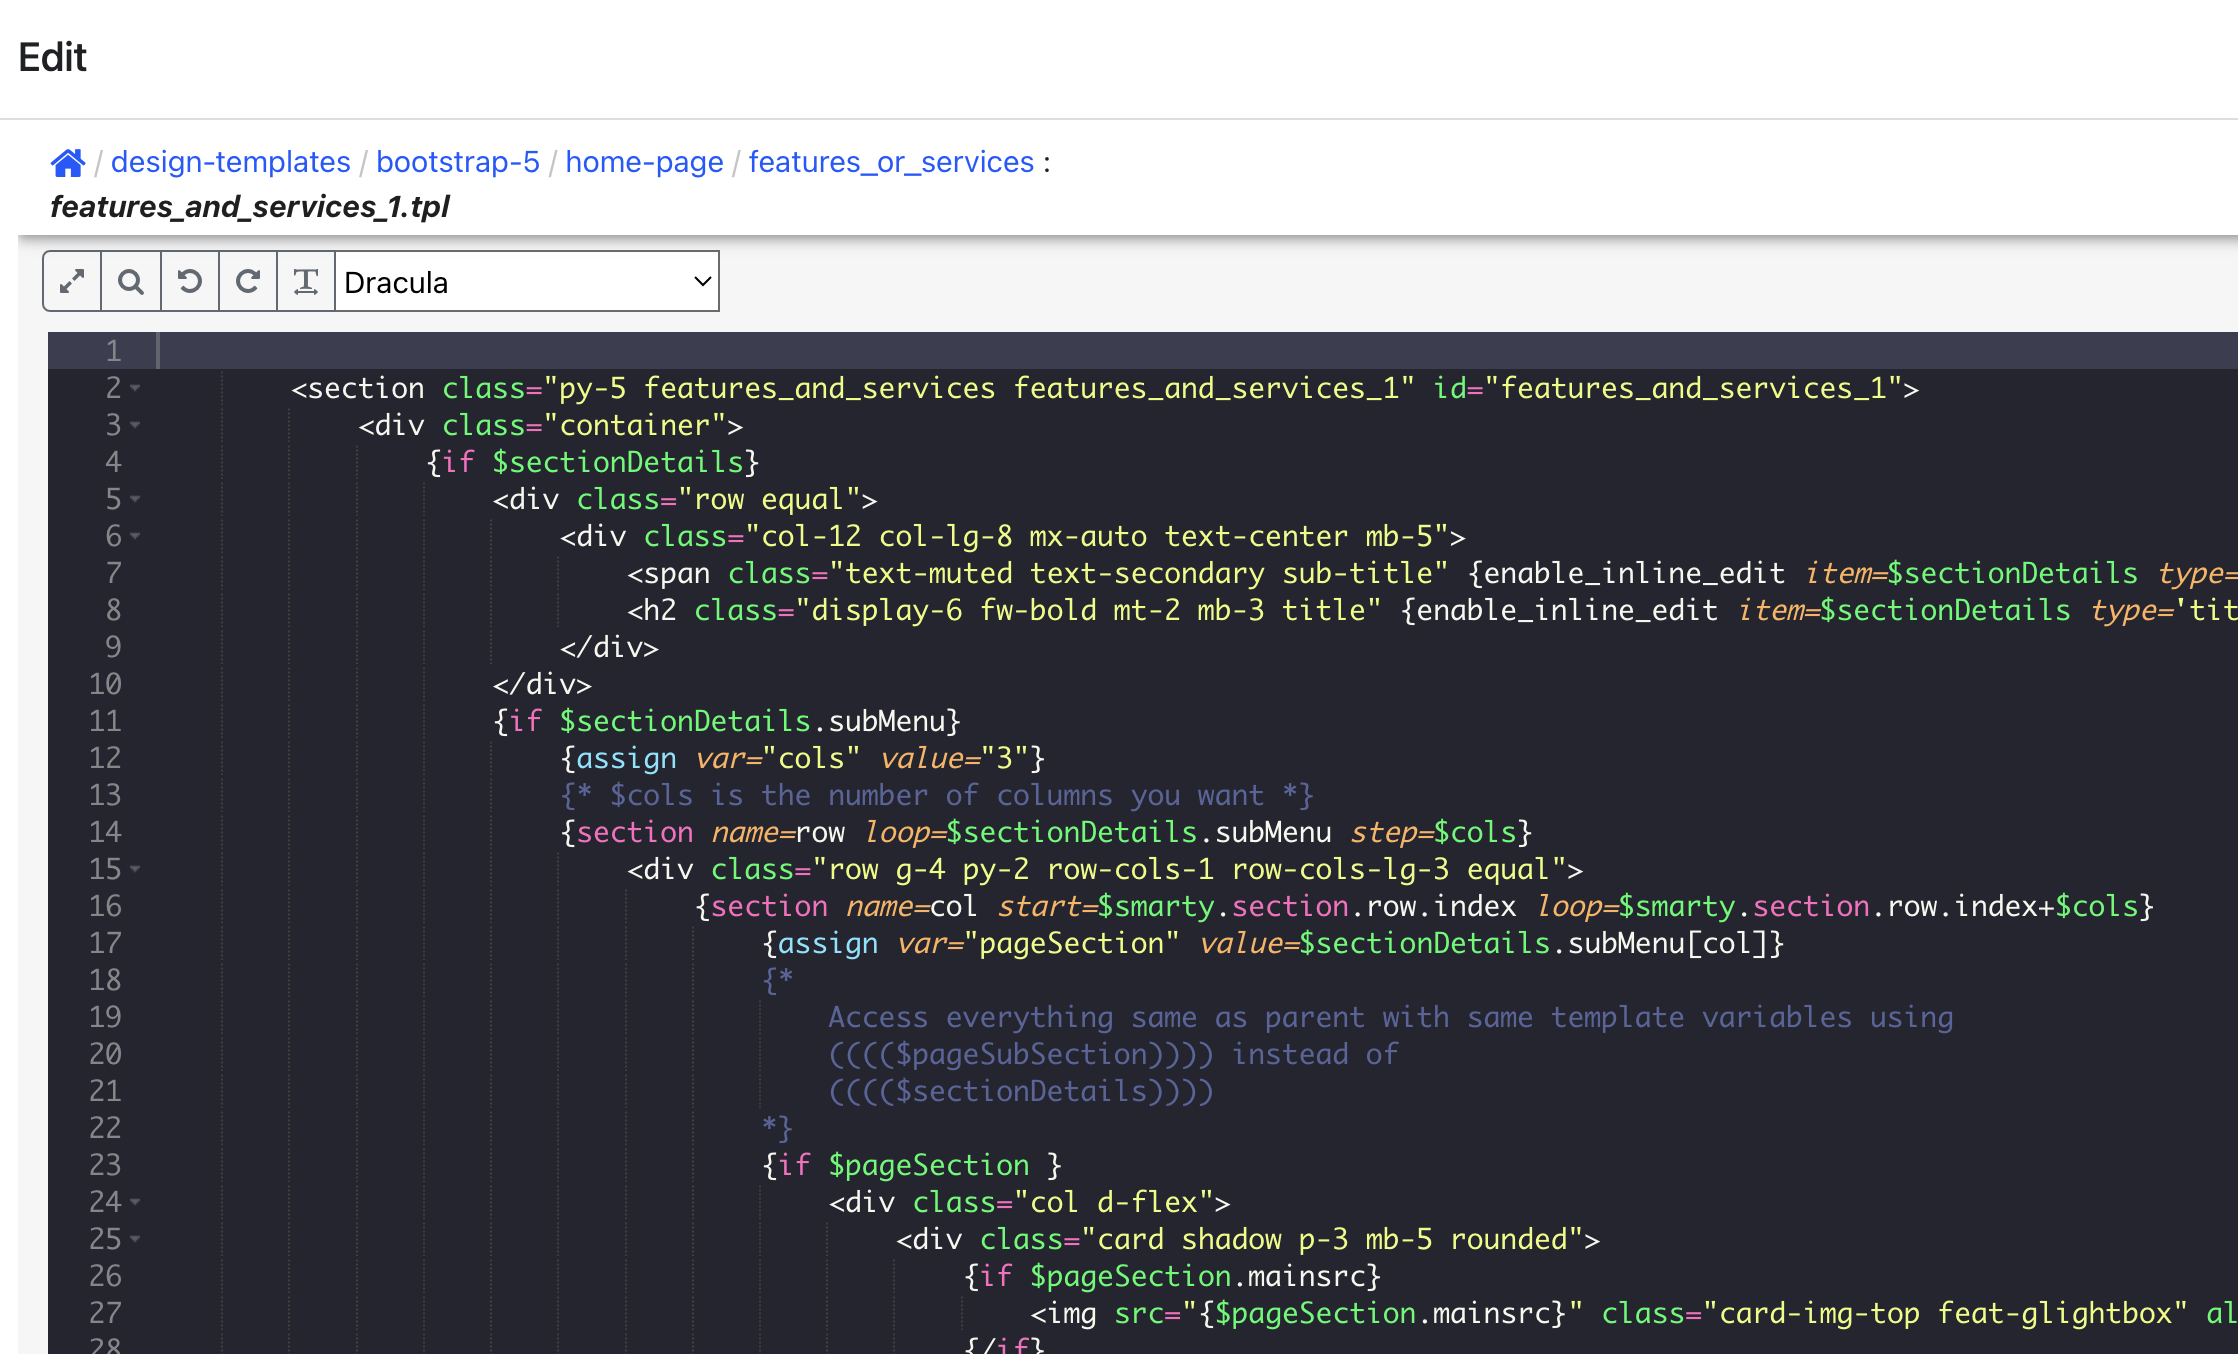2238x1354 pixels.
Task: Collapse code fold at line 6
Action: tap(135, 536)
